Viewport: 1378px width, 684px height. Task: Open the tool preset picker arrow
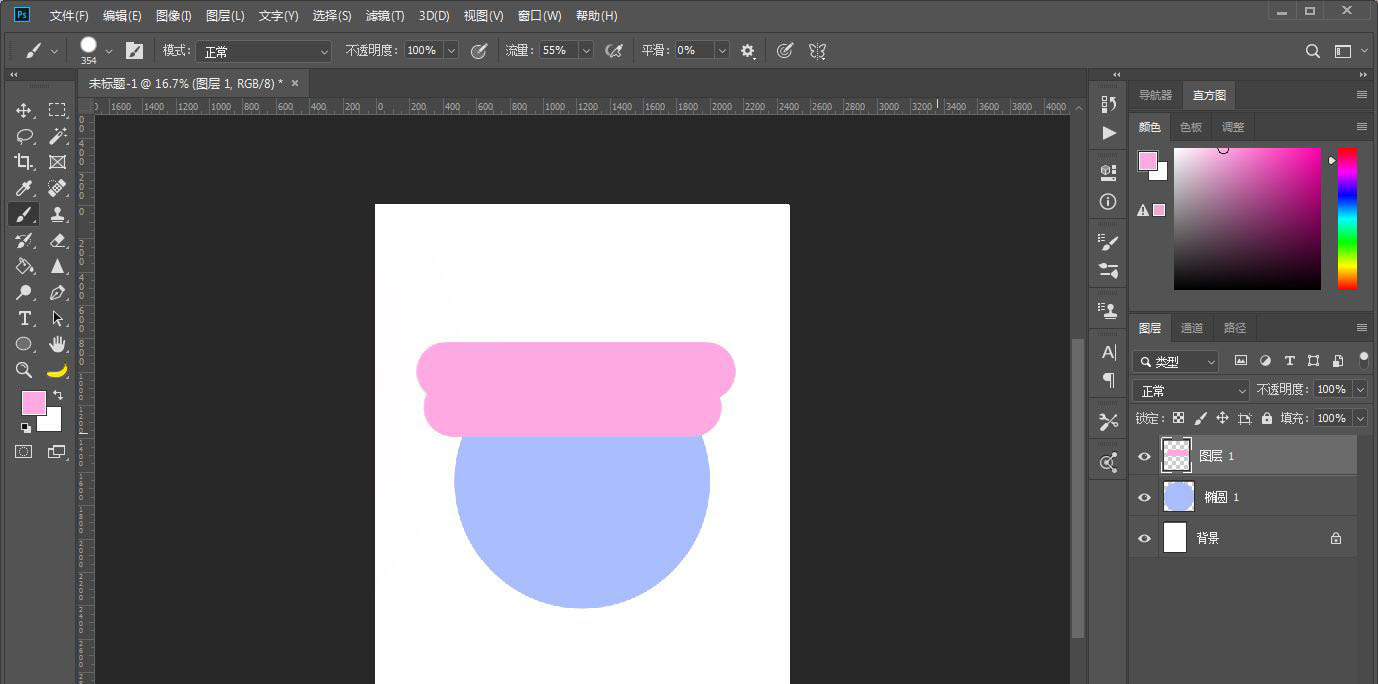(54, 50)
